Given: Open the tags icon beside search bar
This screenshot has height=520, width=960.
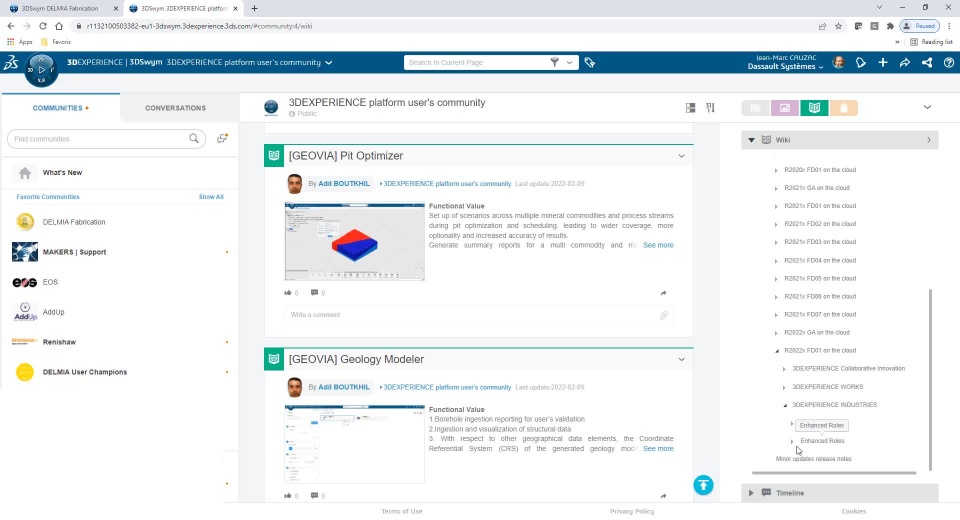Looking at the screenshot, I should (590, 62).
